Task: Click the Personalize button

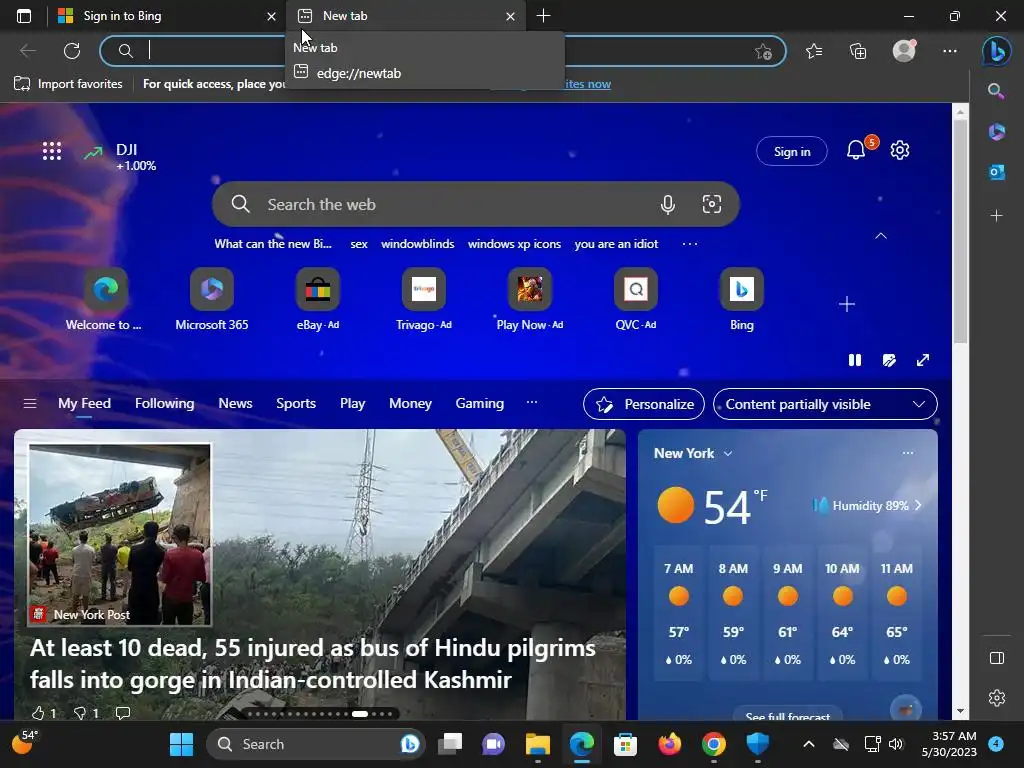Action: [x=644, y=404]
